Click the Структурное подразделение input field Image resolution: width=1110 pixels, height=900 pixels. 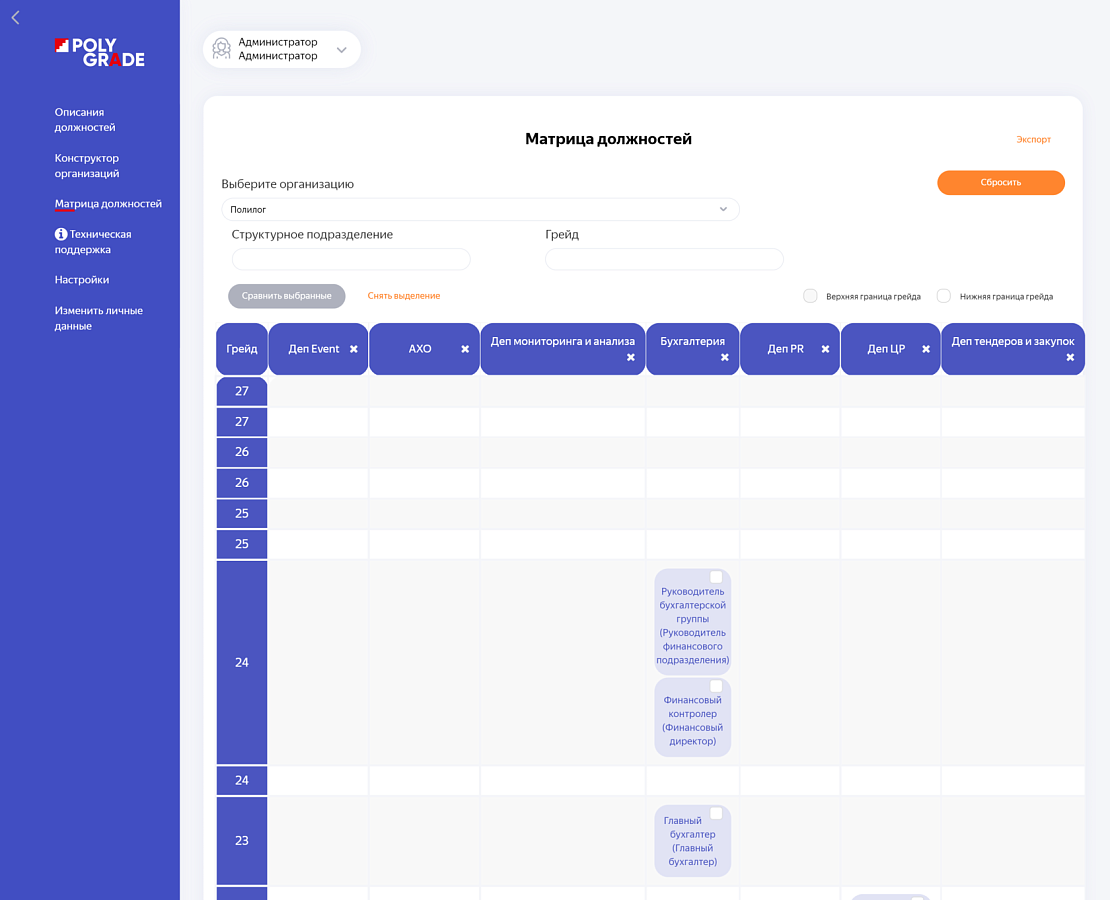point(351,259)
